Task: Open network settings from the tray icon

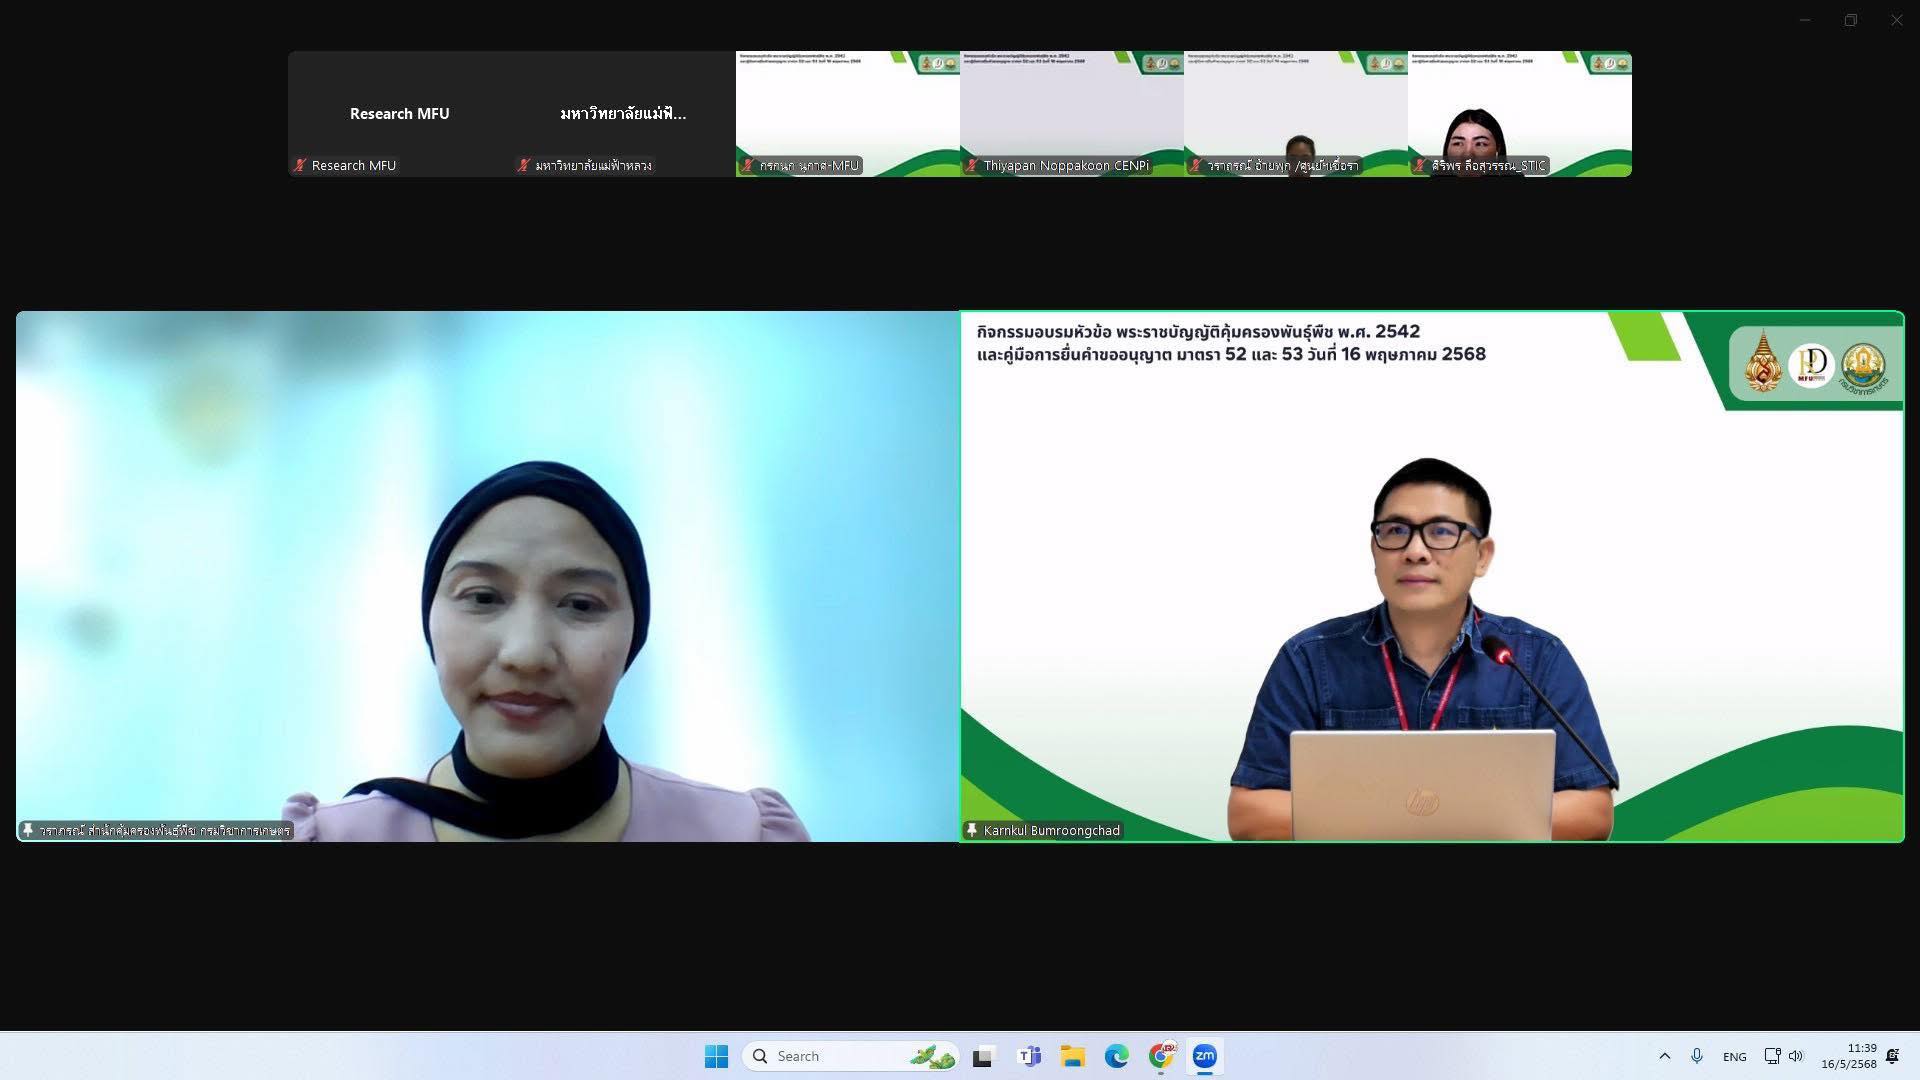Action: pos(1772,1056)
